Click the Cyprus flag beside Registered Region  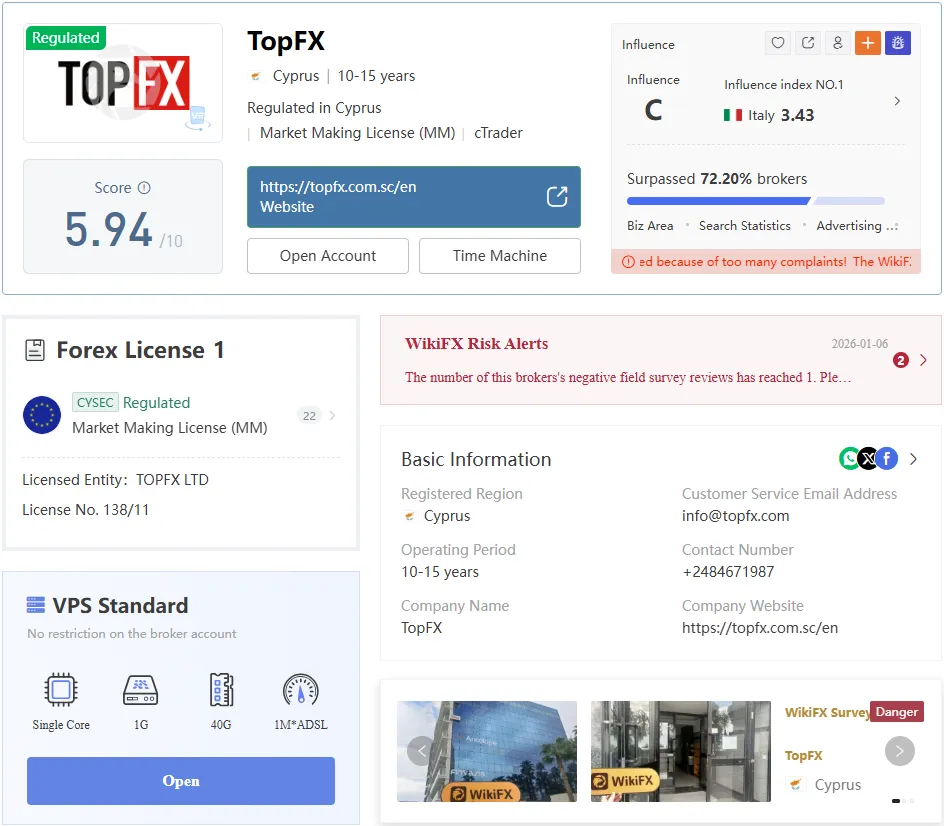pyautogui.click(x=410, y=516)
